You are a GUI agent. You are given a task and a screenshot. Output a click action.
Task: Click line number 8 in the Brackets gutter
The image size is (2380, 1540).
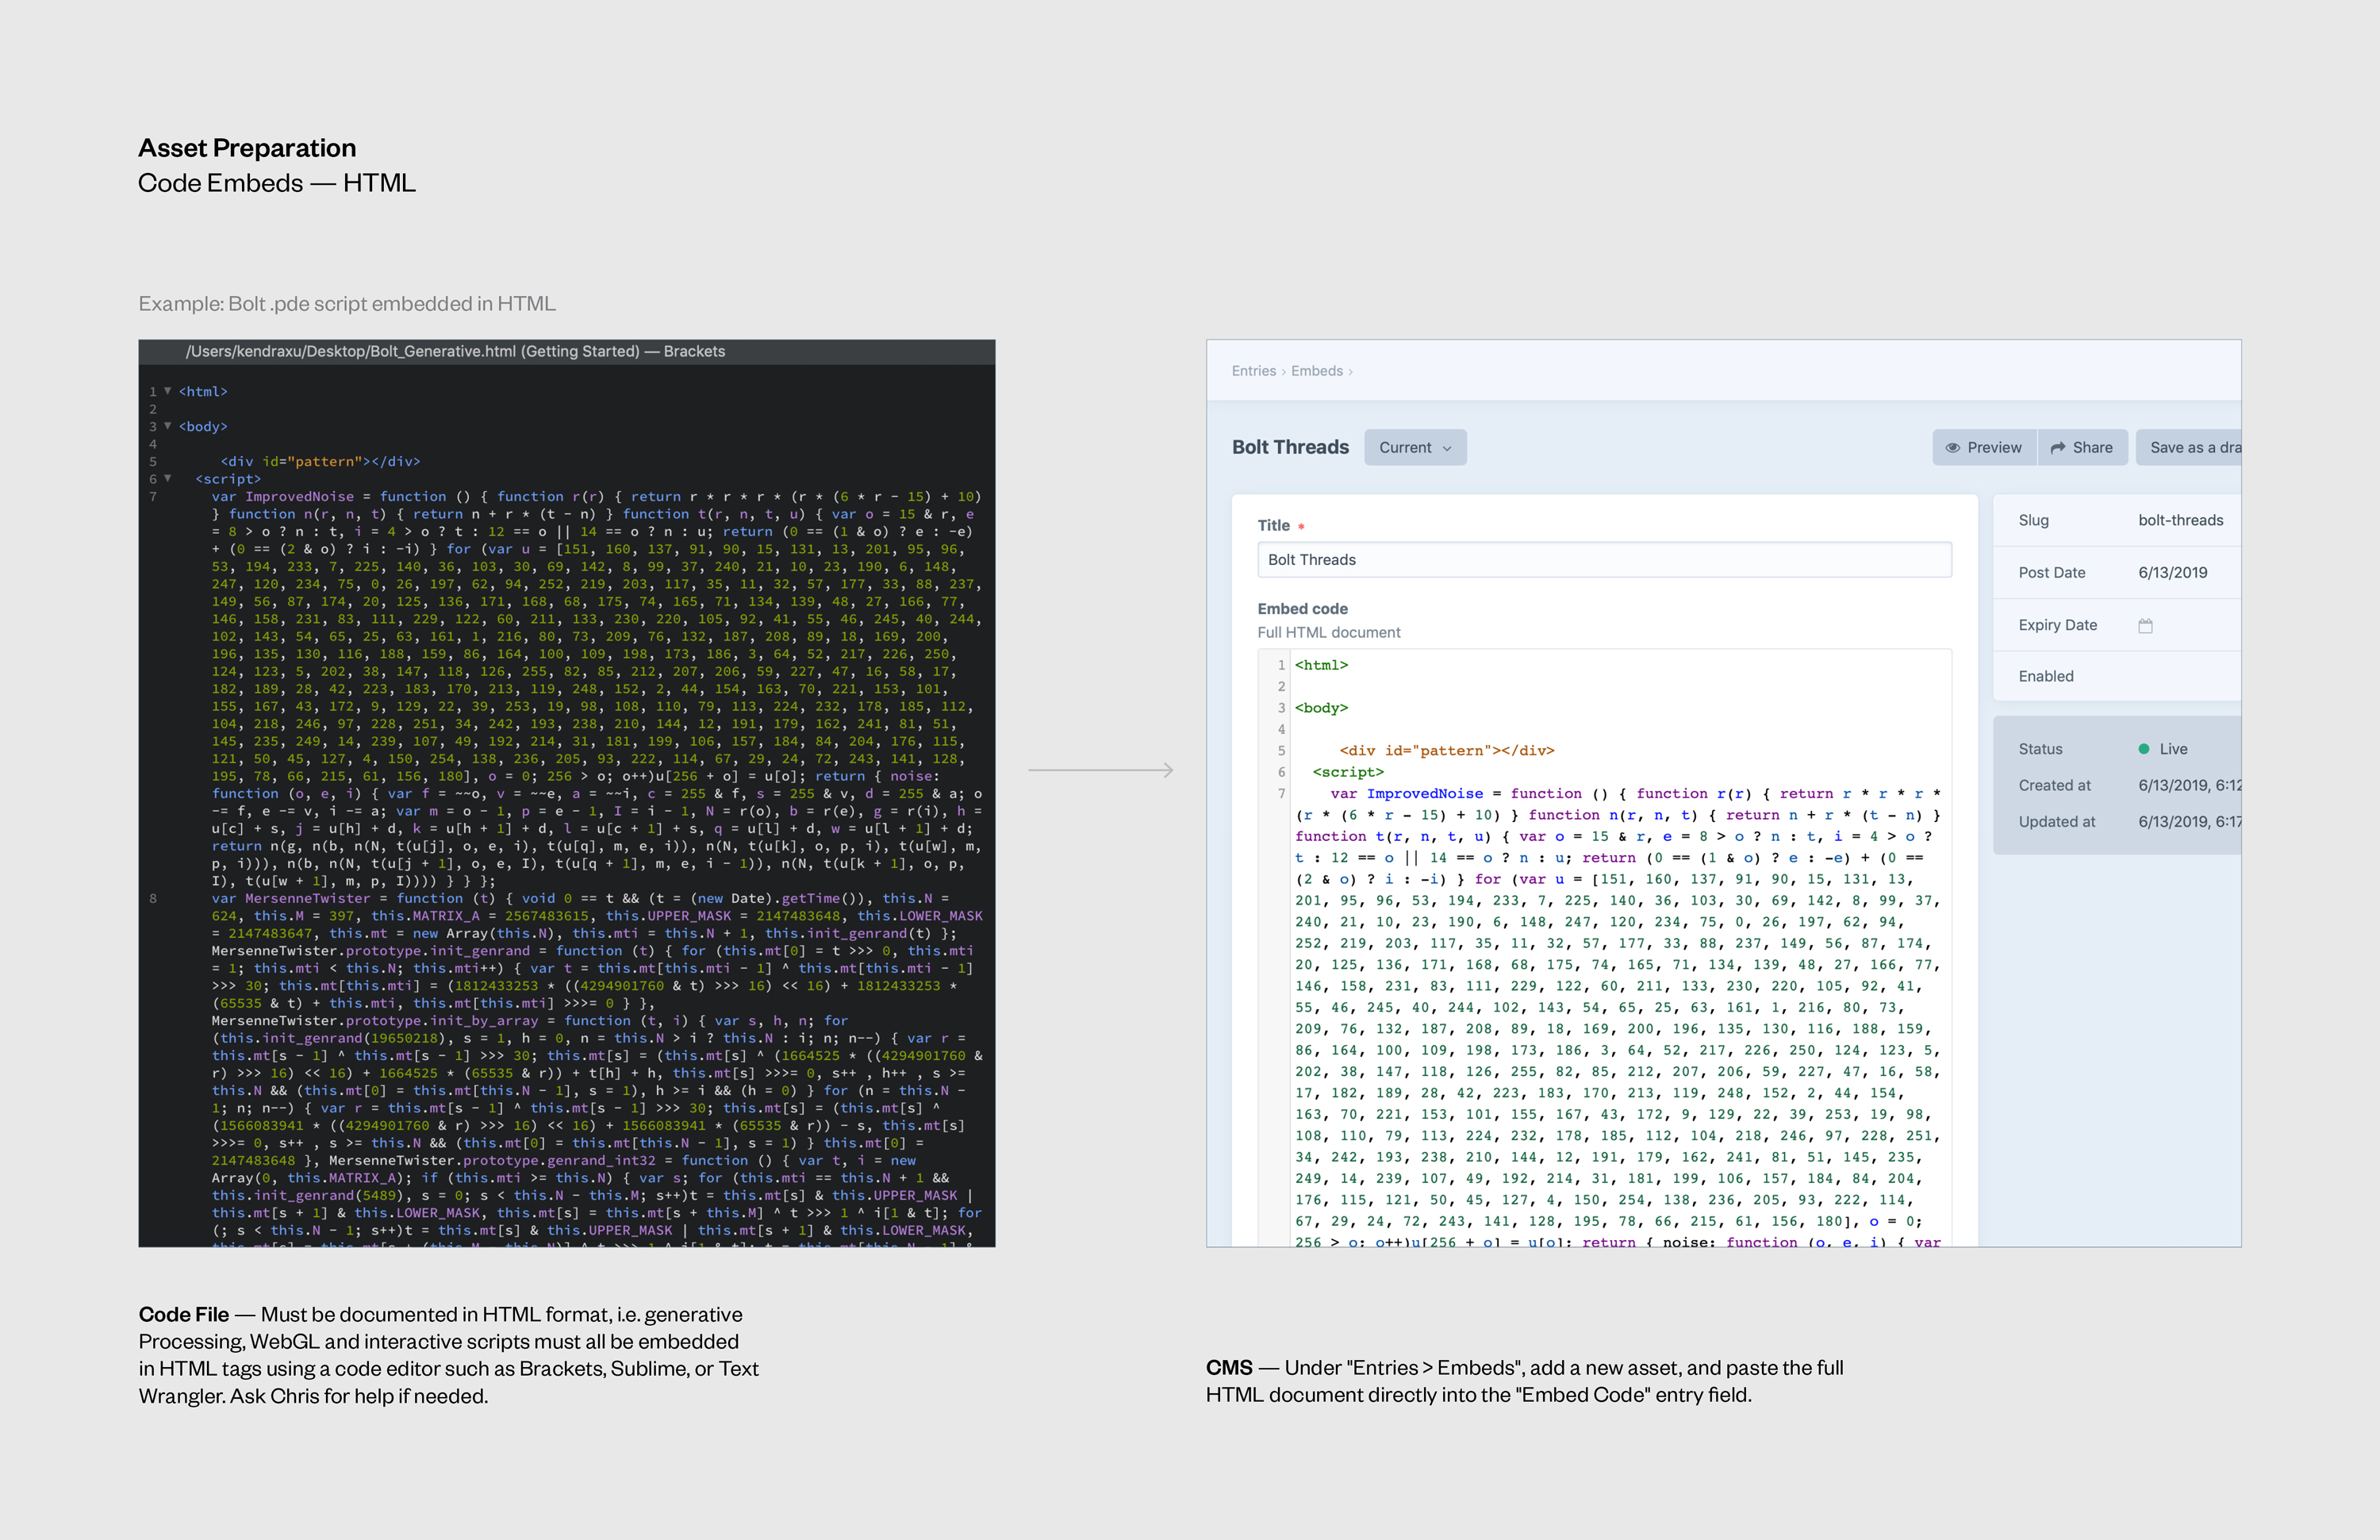pos(153,899)
